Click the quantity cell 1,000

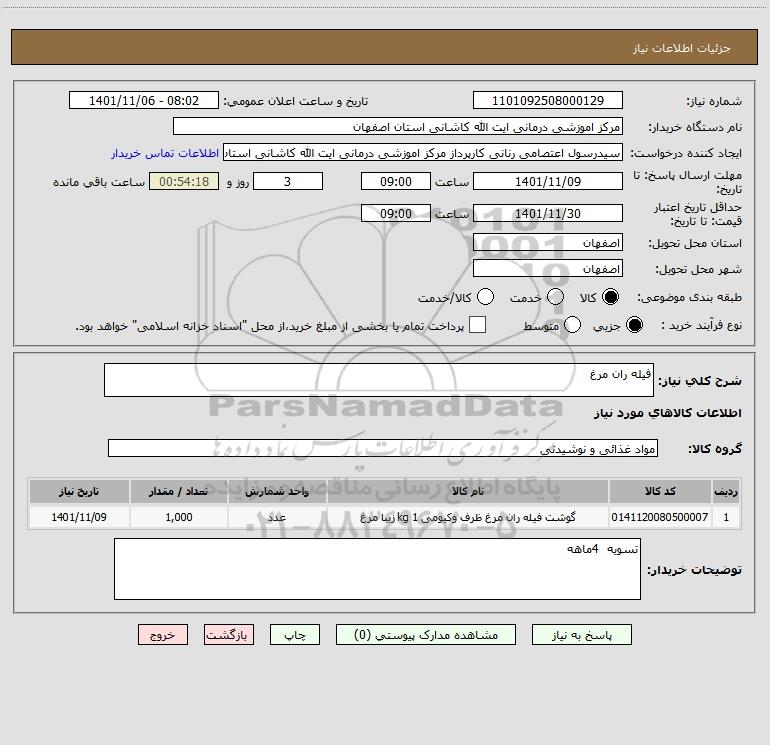pyautogui.click(x=179, y=517)
